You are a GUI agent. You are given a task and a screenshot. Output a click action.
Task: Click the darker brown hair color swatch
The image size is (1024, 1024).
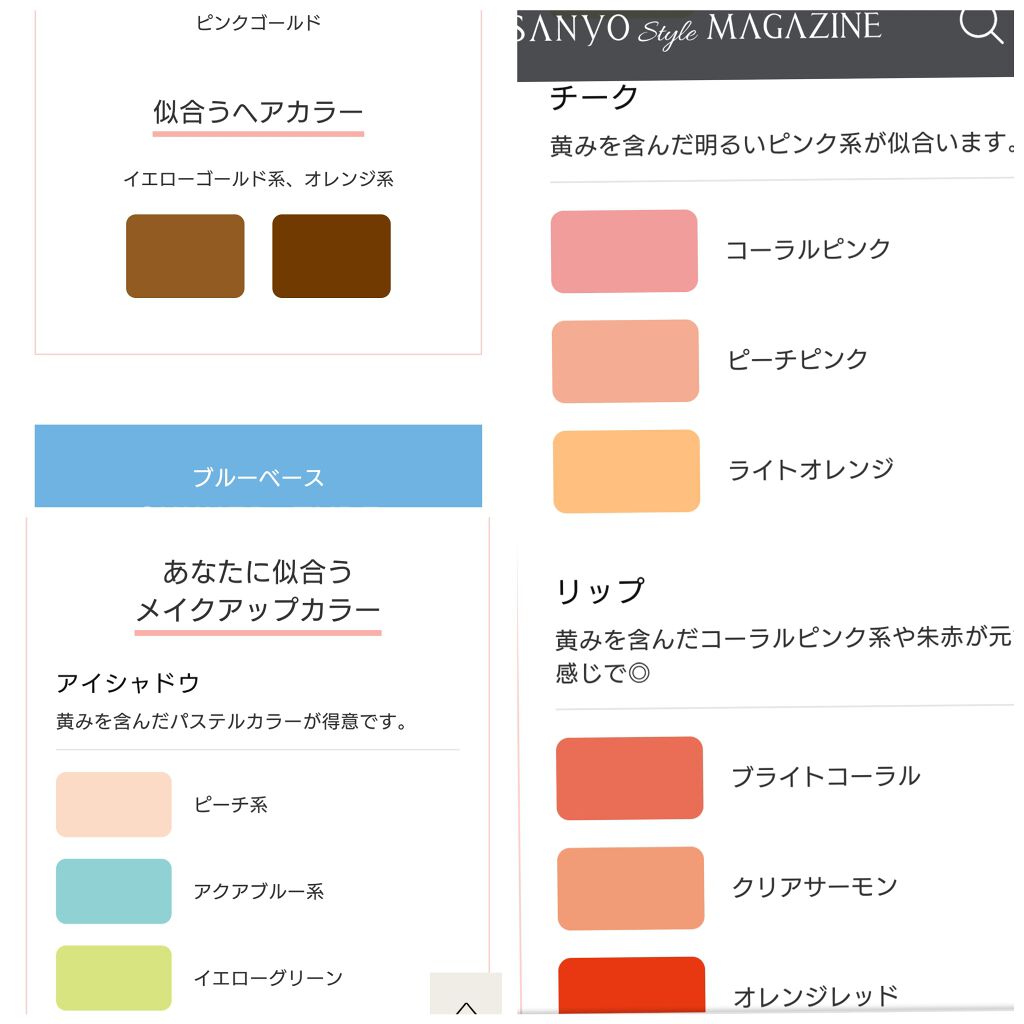point(331,255)
